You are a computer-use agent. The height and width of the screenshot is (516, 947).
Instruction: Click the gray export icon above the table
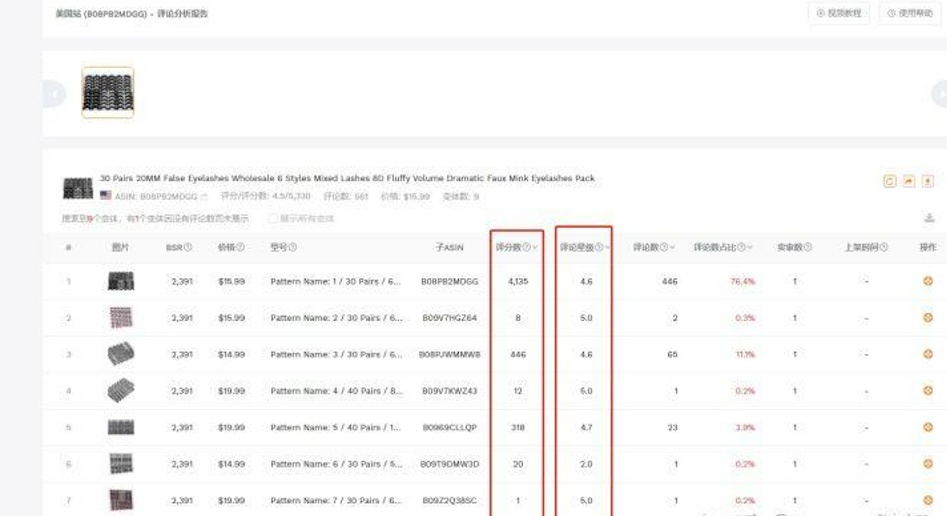pos(929,218)
